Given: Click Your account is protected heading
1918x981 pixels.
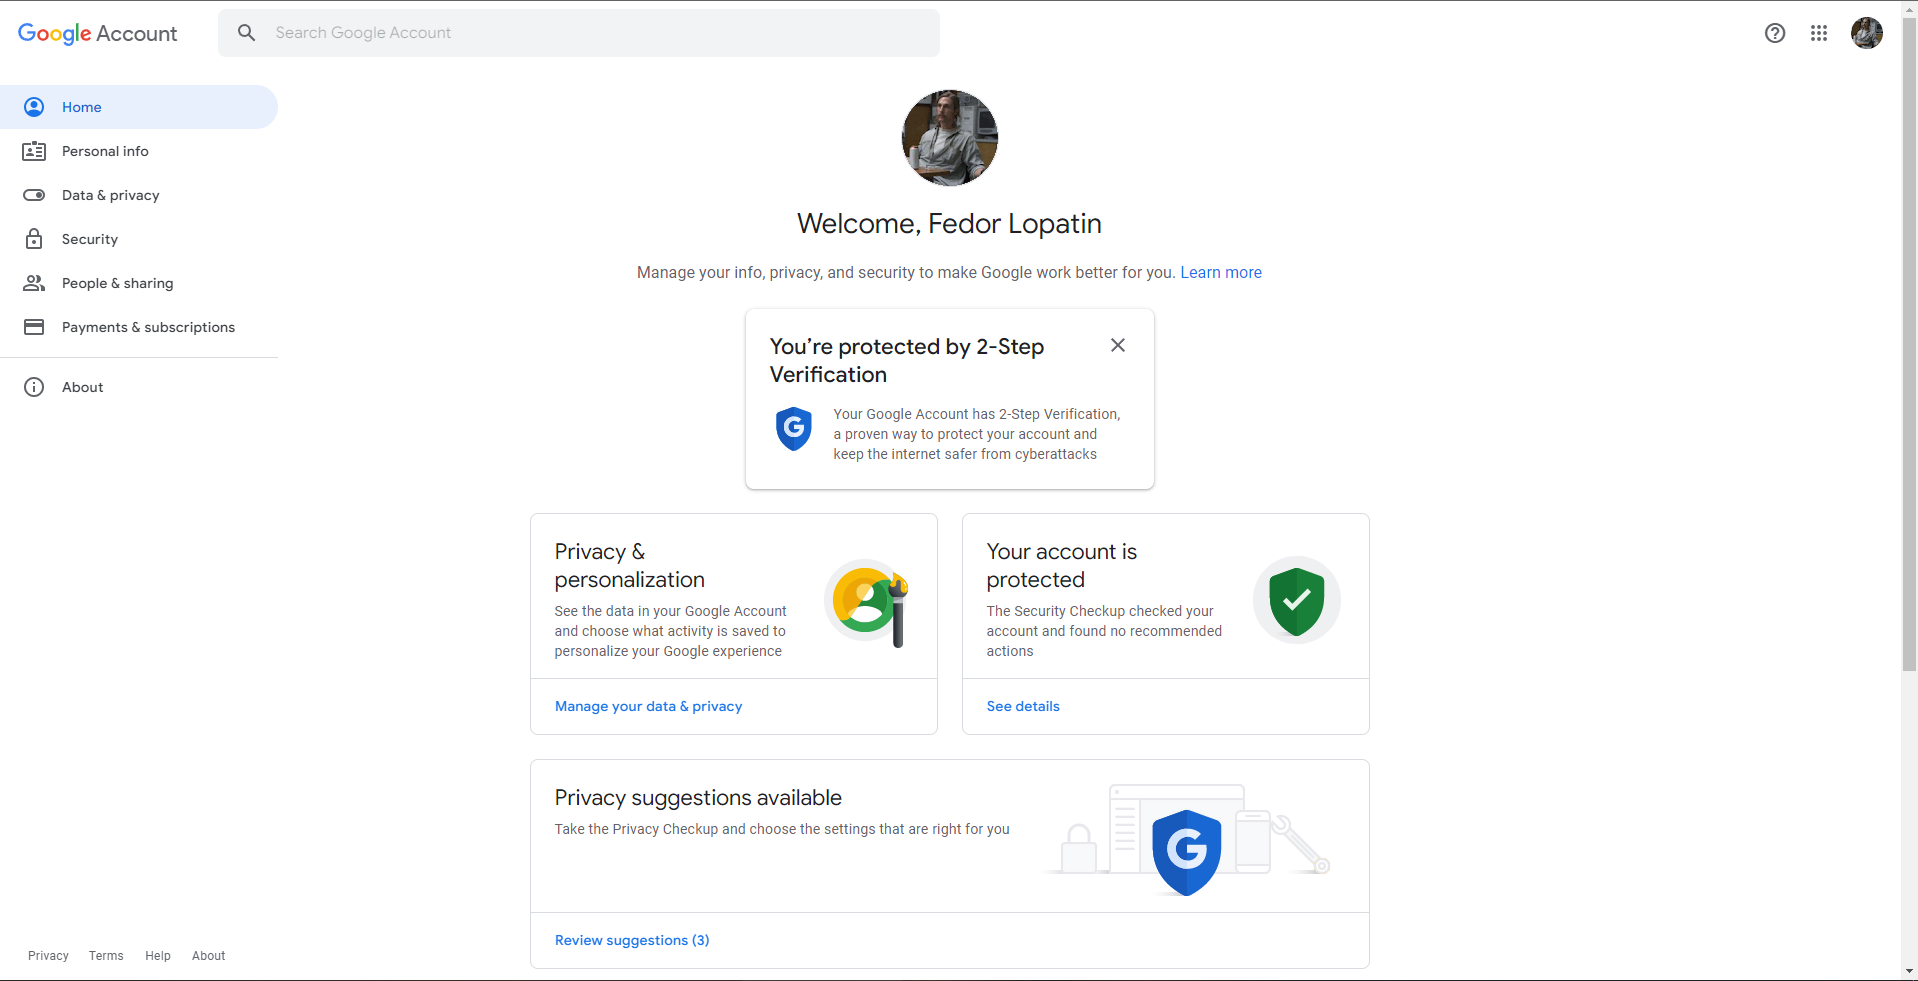Looking at the screenshot, I should click(x=1062, y=565).
